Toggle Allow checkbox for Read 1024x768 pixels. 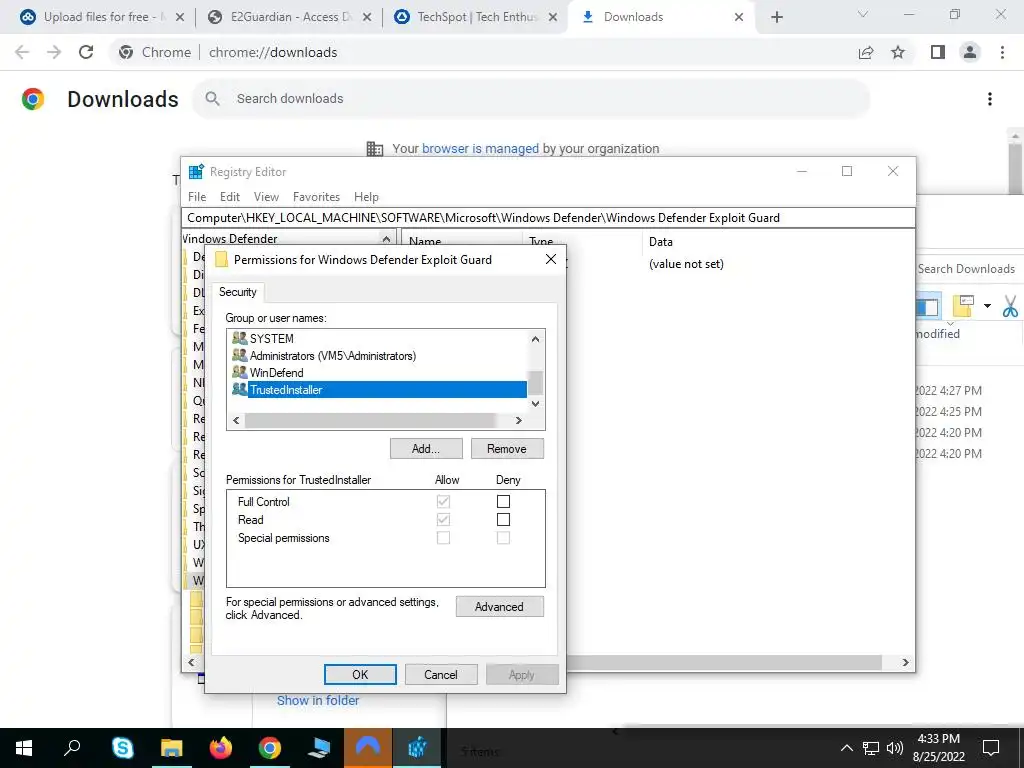[x=443, y=520]
